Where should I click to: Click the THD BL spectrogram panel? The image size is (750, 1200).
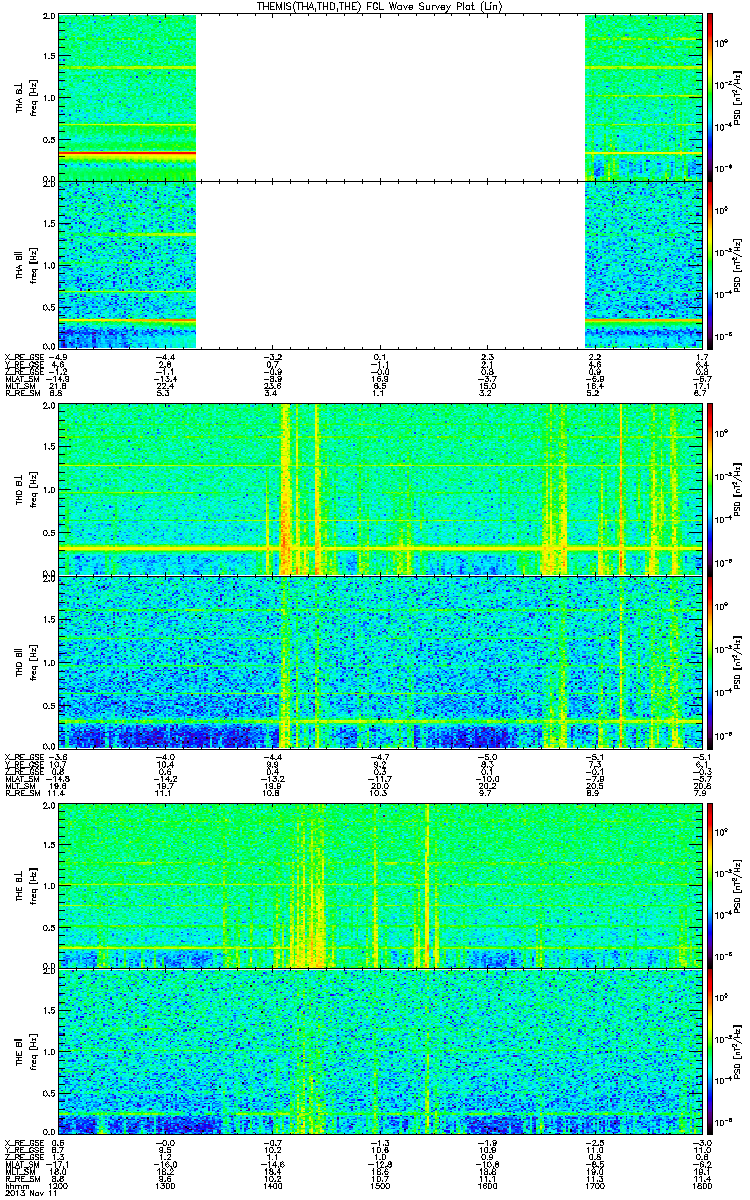[381, 490]
